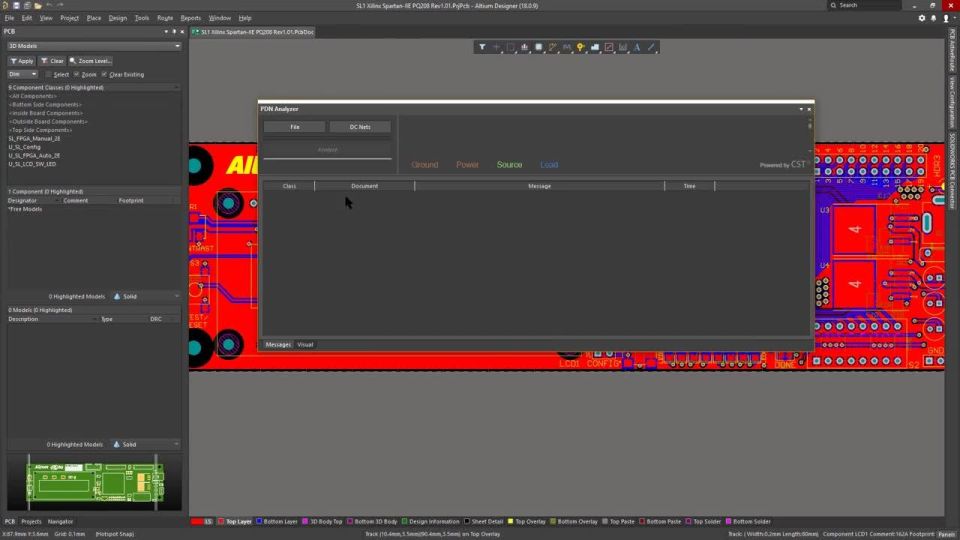Open the 3D Models mode dropdown
This screenshot has width=960, height=540.
(x=94, y=46)
